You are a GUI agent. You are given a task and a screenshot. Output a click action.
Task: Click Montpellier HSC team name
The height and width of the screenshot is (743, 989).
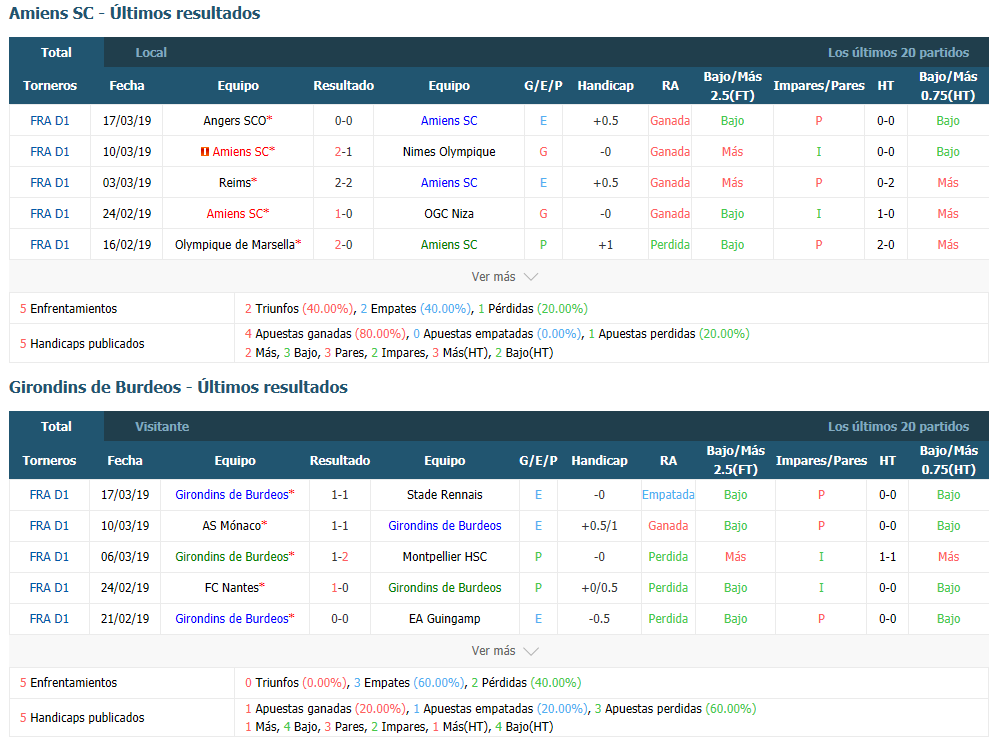tap(445, 556)
